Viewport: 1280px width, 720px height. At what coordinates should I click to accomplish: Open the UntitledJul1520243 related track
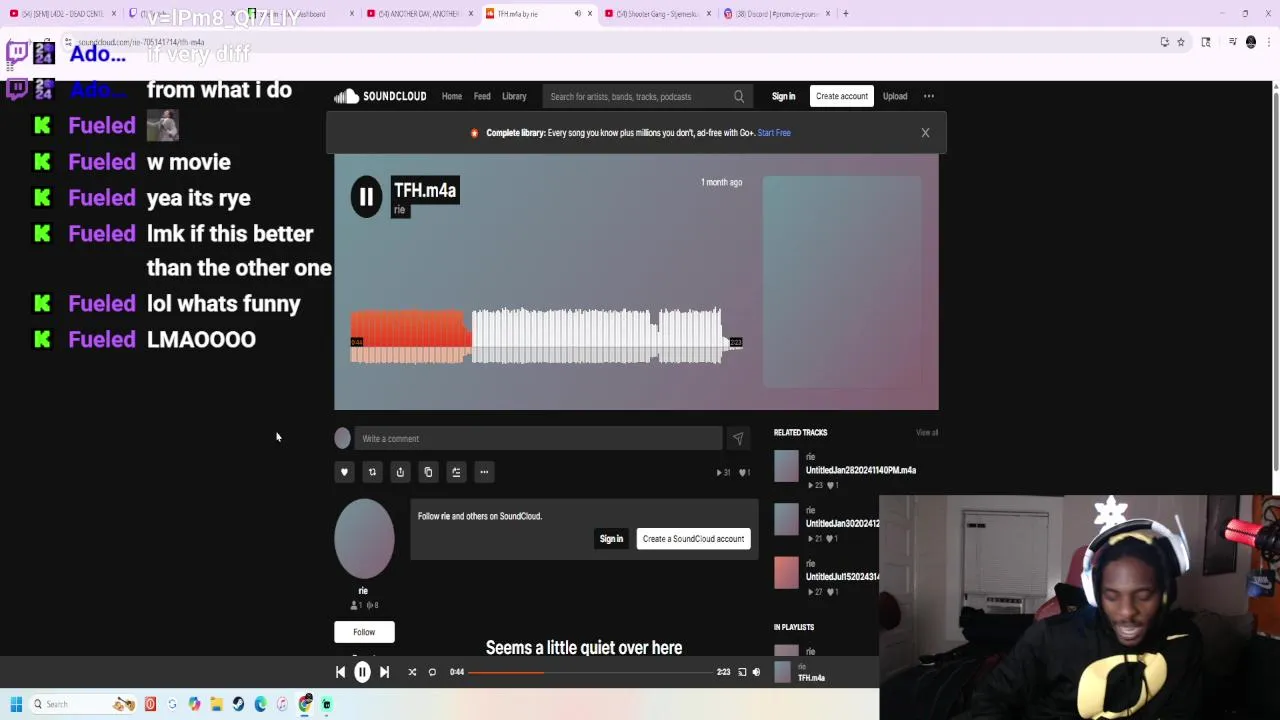pyautogui.click(x=843, y=577)
